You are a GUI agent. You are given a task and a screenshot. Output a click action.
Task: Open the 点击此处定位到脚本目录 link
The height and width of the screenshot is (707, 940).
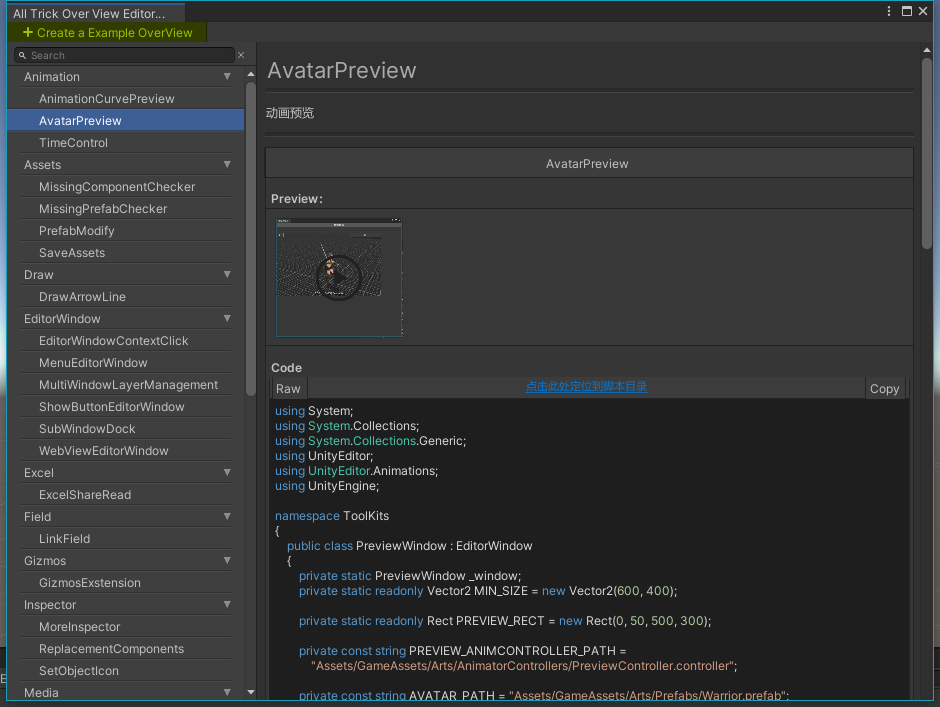click(586, 386)
